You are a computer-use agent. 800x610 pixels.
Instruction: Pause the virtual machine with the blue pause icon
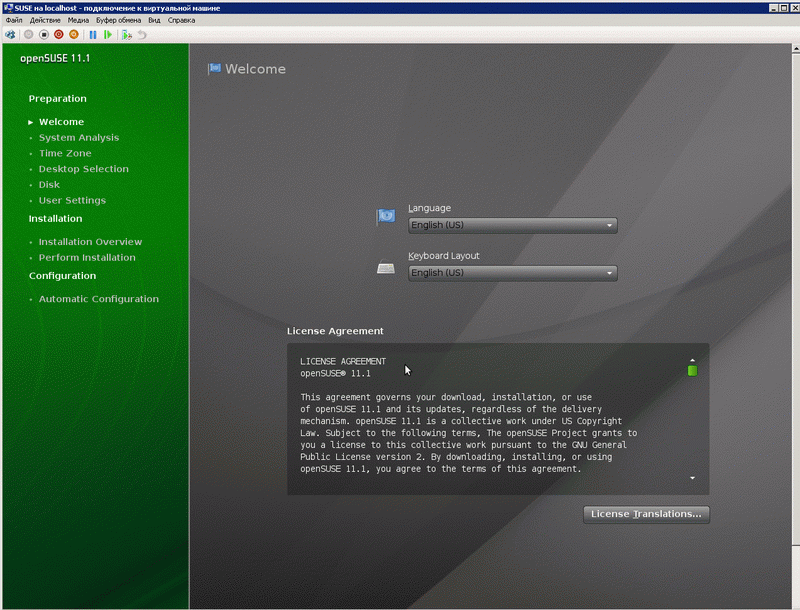point(93,35)
